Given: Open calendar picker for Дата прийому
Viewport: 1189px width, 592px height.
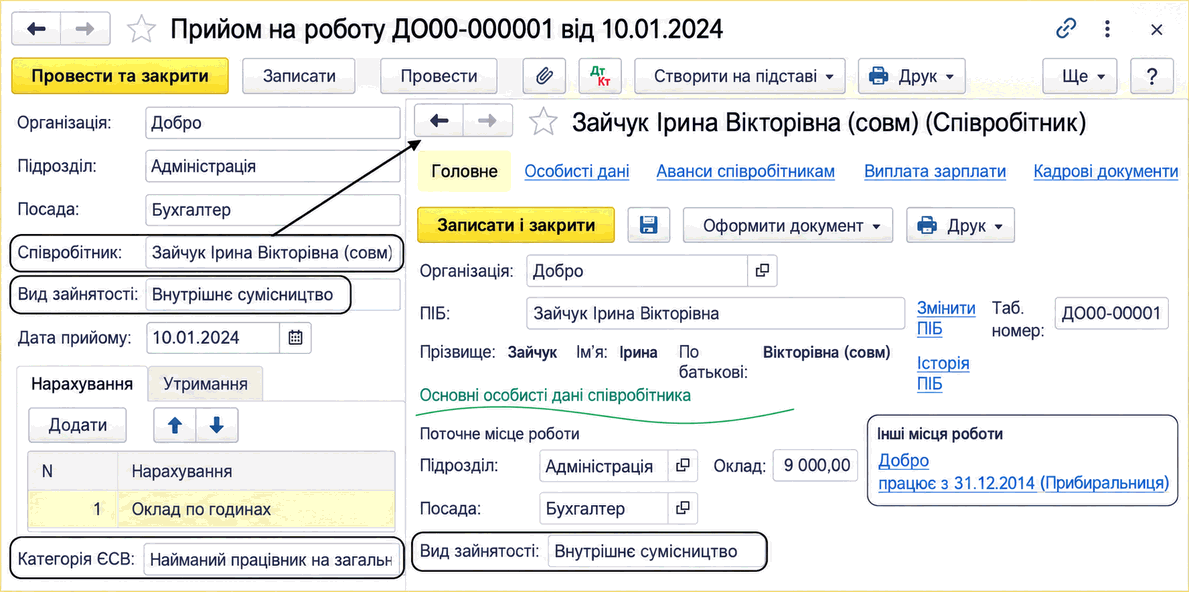Looking at the screenshot, I should tap(296, 338).
